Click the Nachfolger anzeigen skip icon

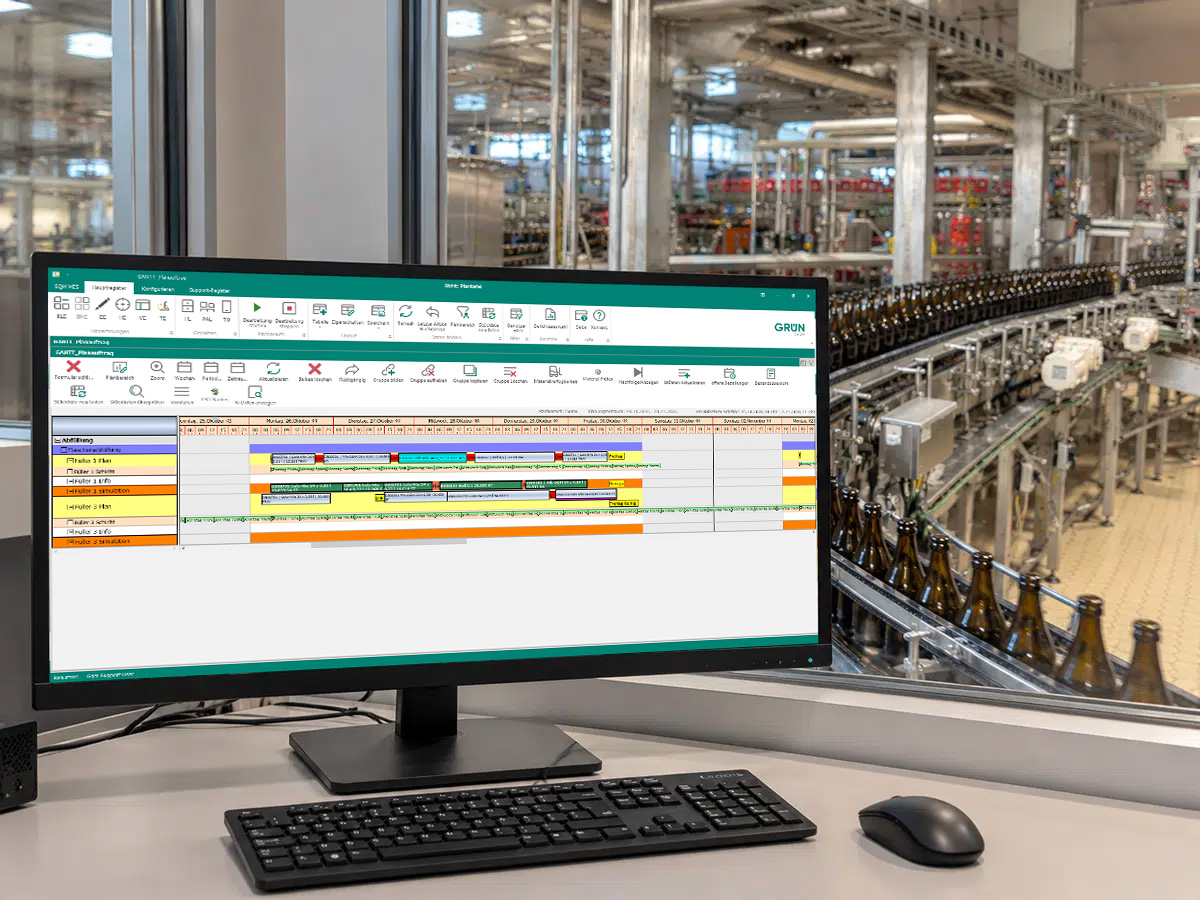(638, 372)
